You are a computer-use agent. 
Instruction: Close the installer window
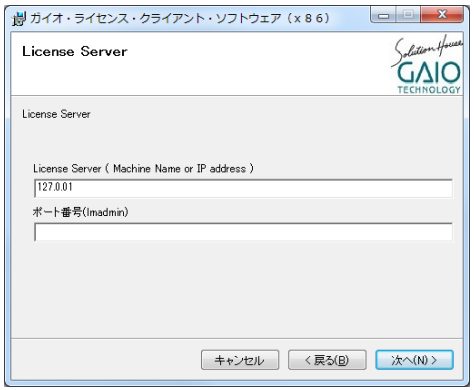(442, 15)
